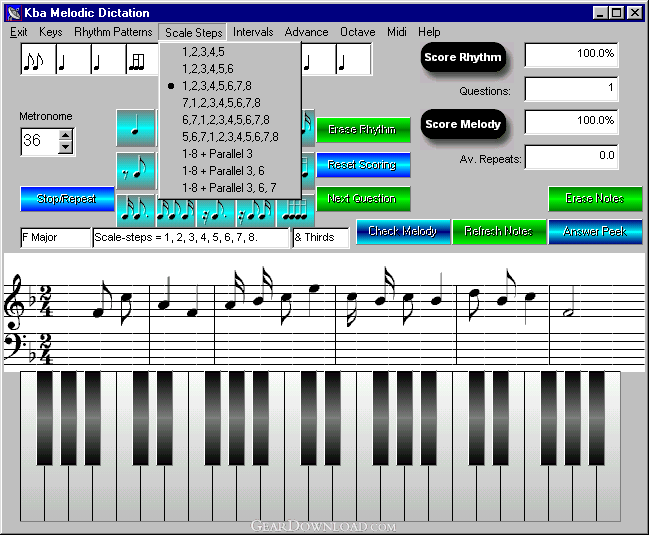Click the Next Question button
This screenshot has width=649, height=535.
point(363,199)
